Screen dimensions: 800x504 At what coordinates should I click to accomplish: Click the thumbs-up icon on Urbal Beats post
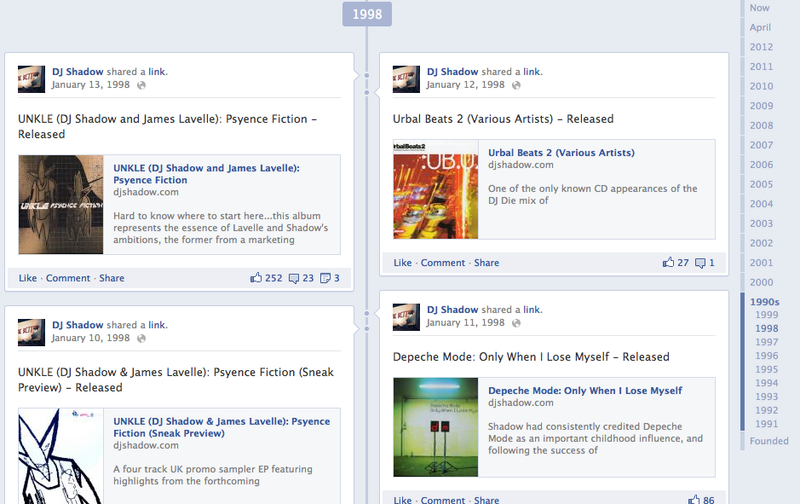[x=668, y=263]
